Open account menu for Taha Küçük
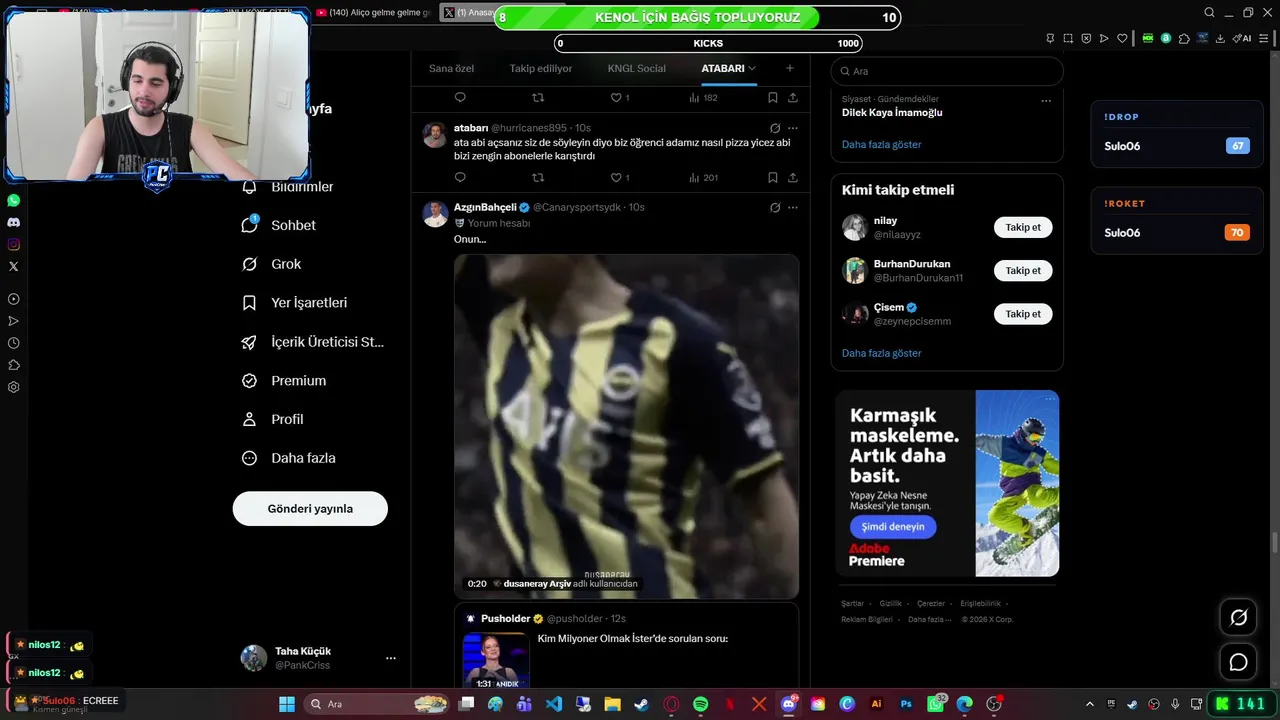1280x720 pixels. (391, 658)
